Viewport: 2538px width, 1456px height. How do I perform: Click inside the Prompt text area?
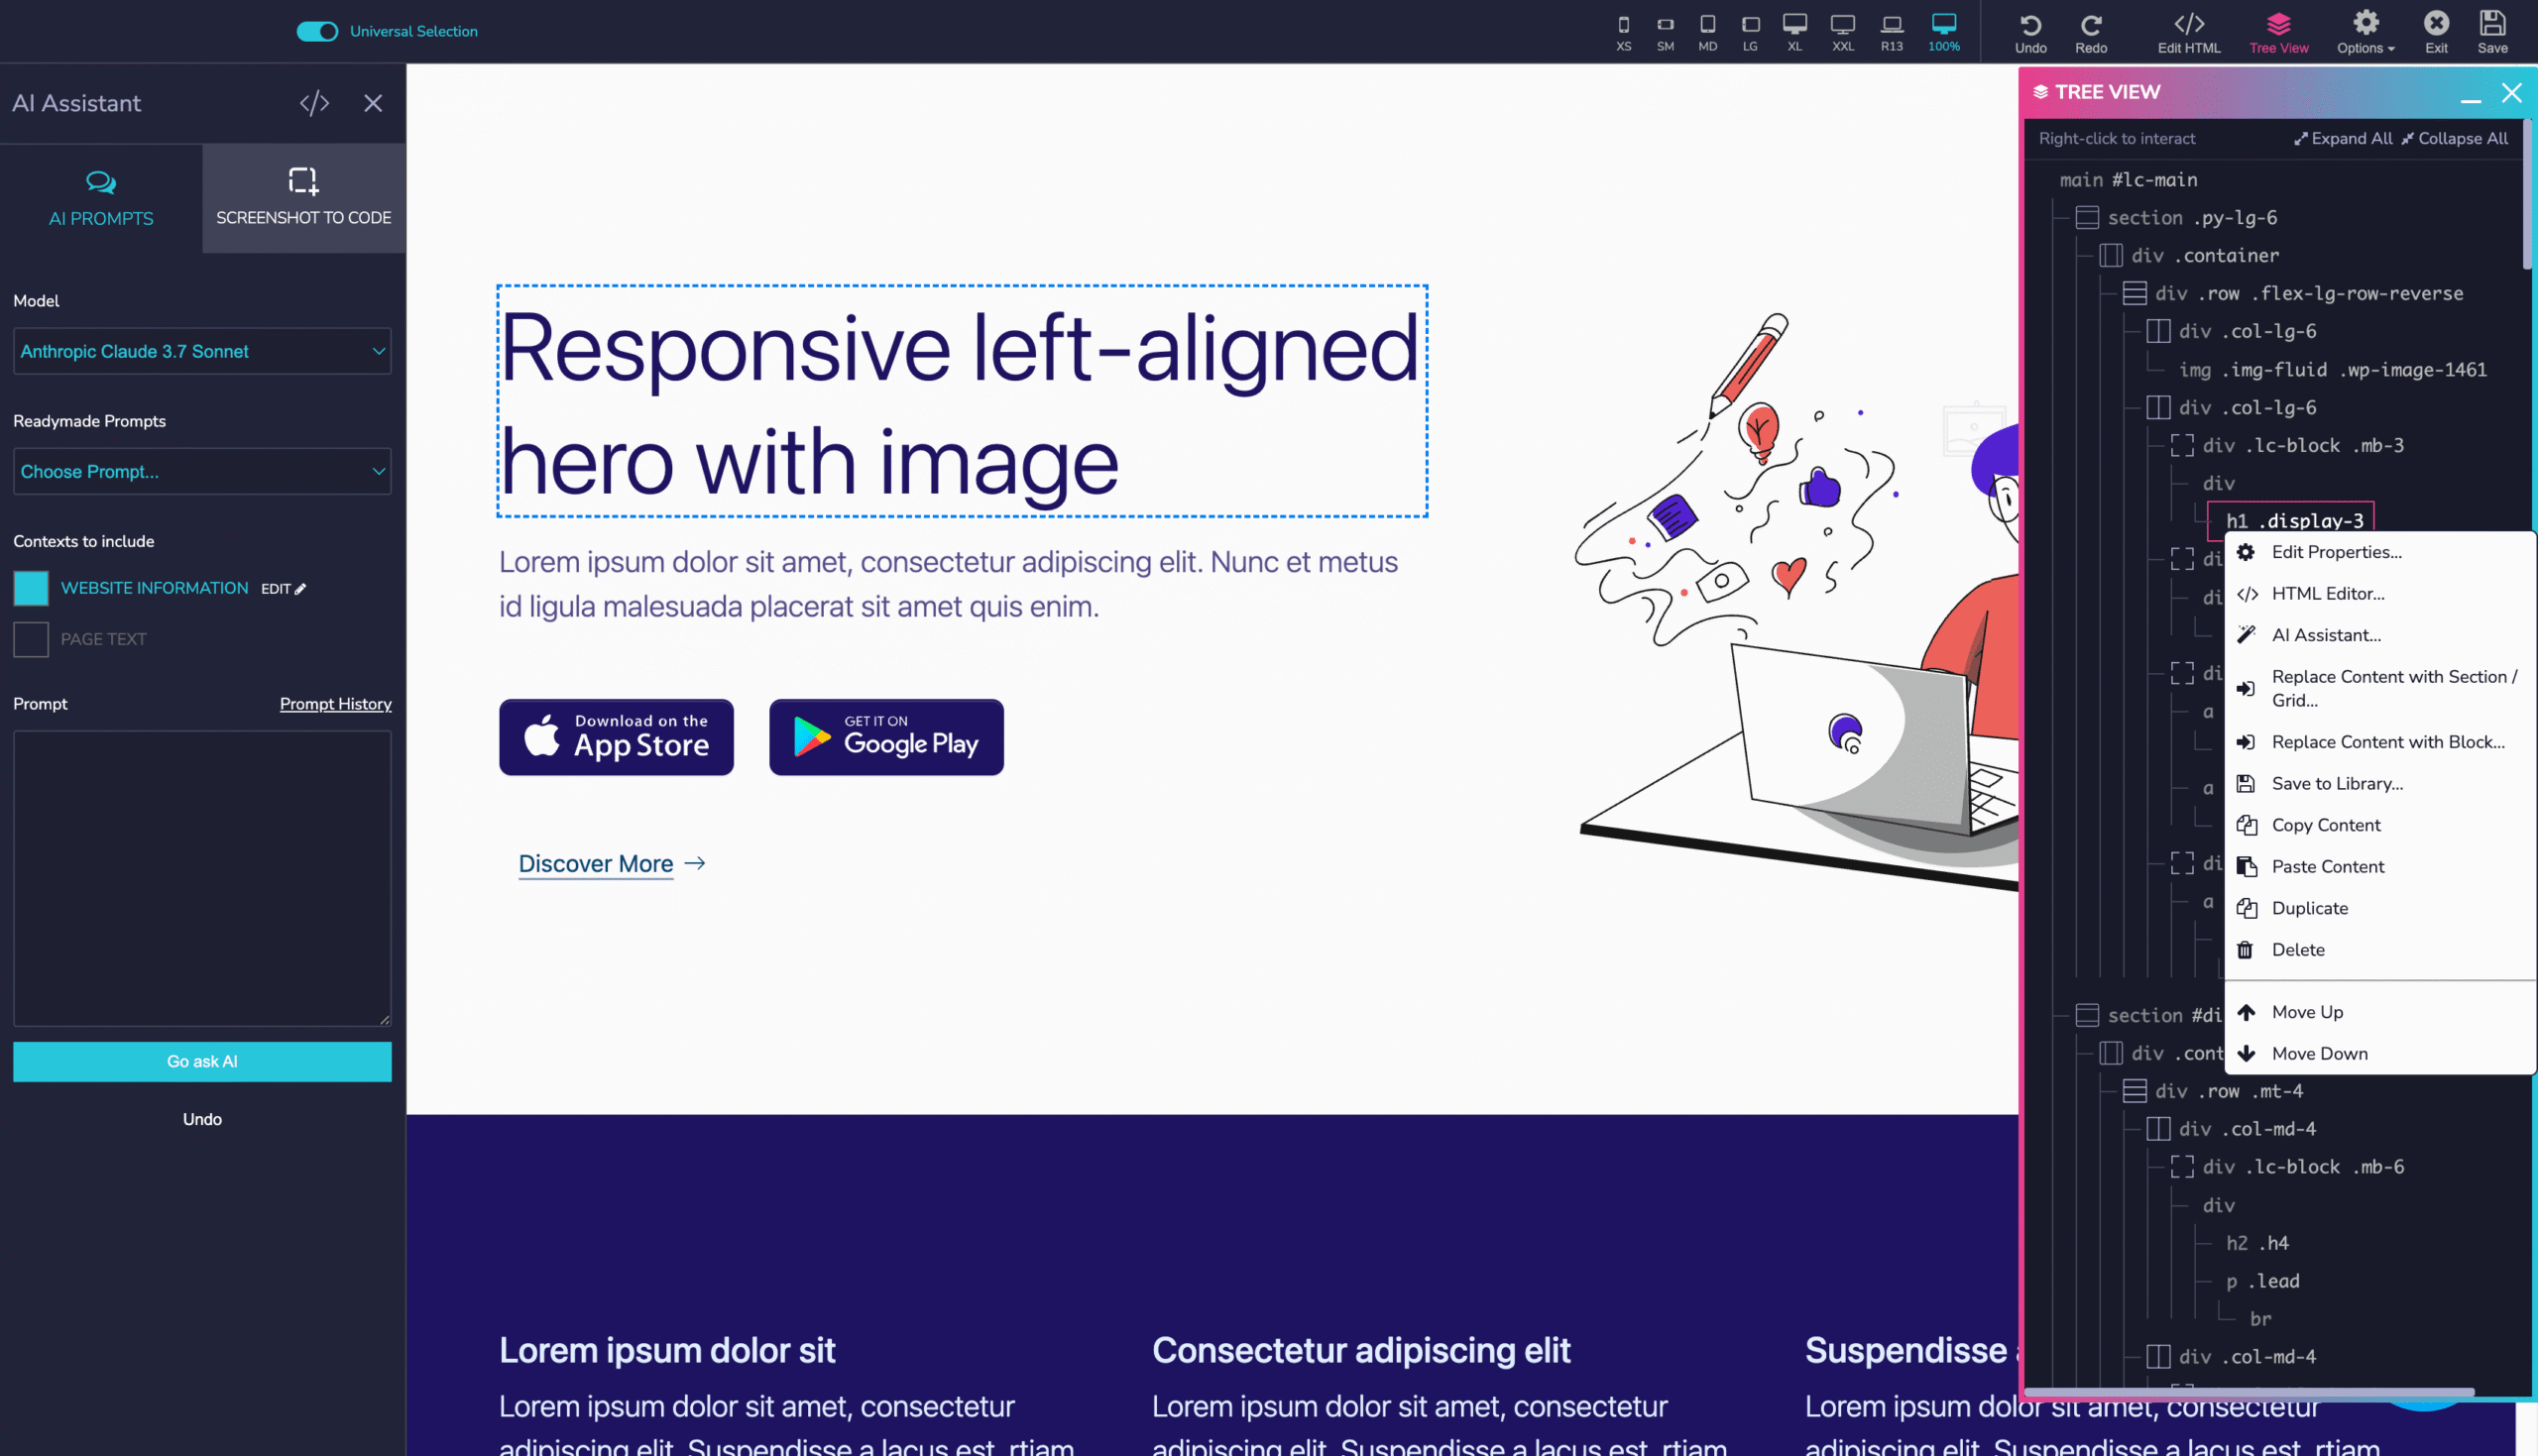pos(202,878)
